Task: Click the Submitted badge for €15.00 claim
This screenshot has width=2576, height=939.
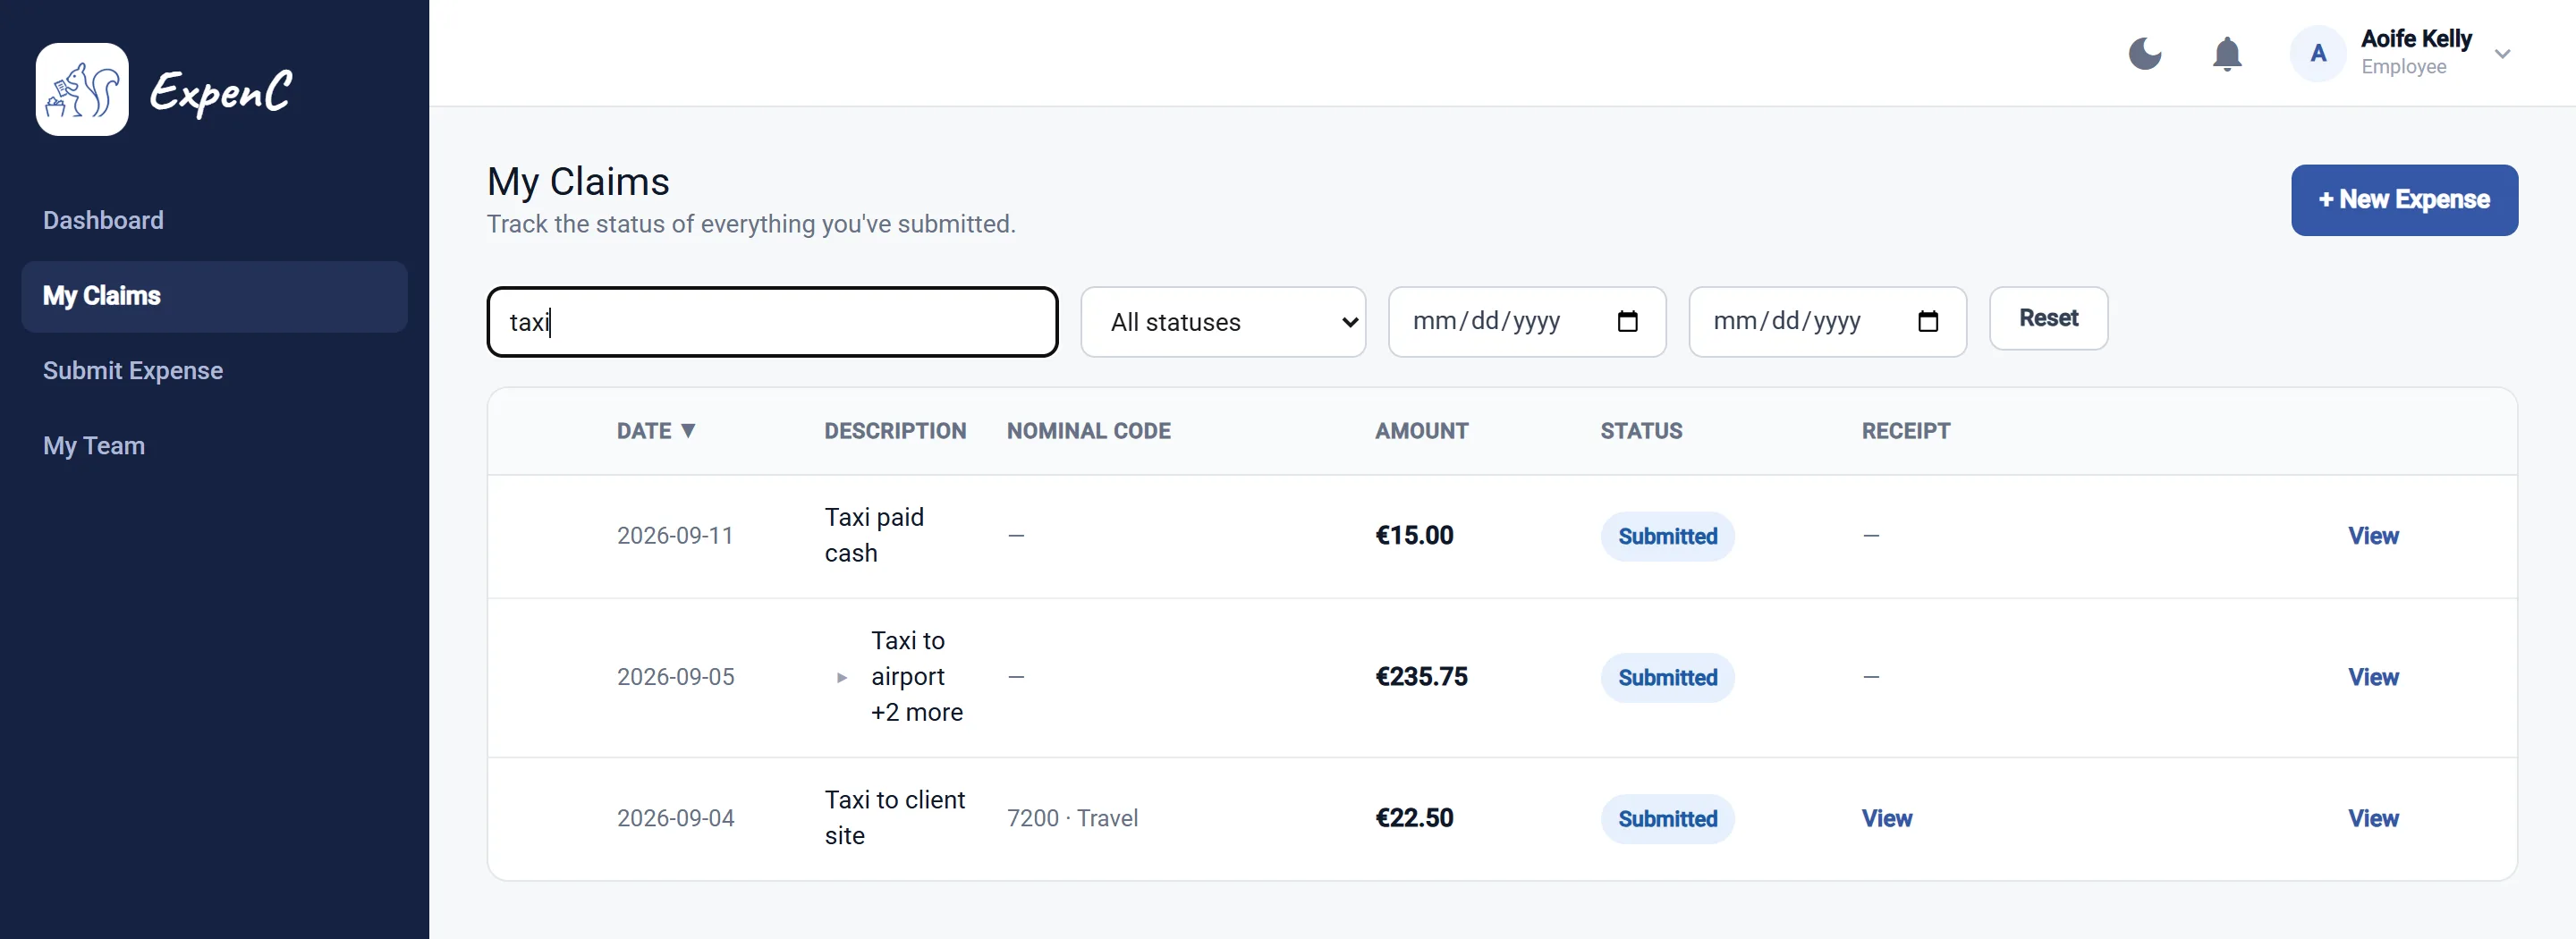Action: click(1667, 536)
